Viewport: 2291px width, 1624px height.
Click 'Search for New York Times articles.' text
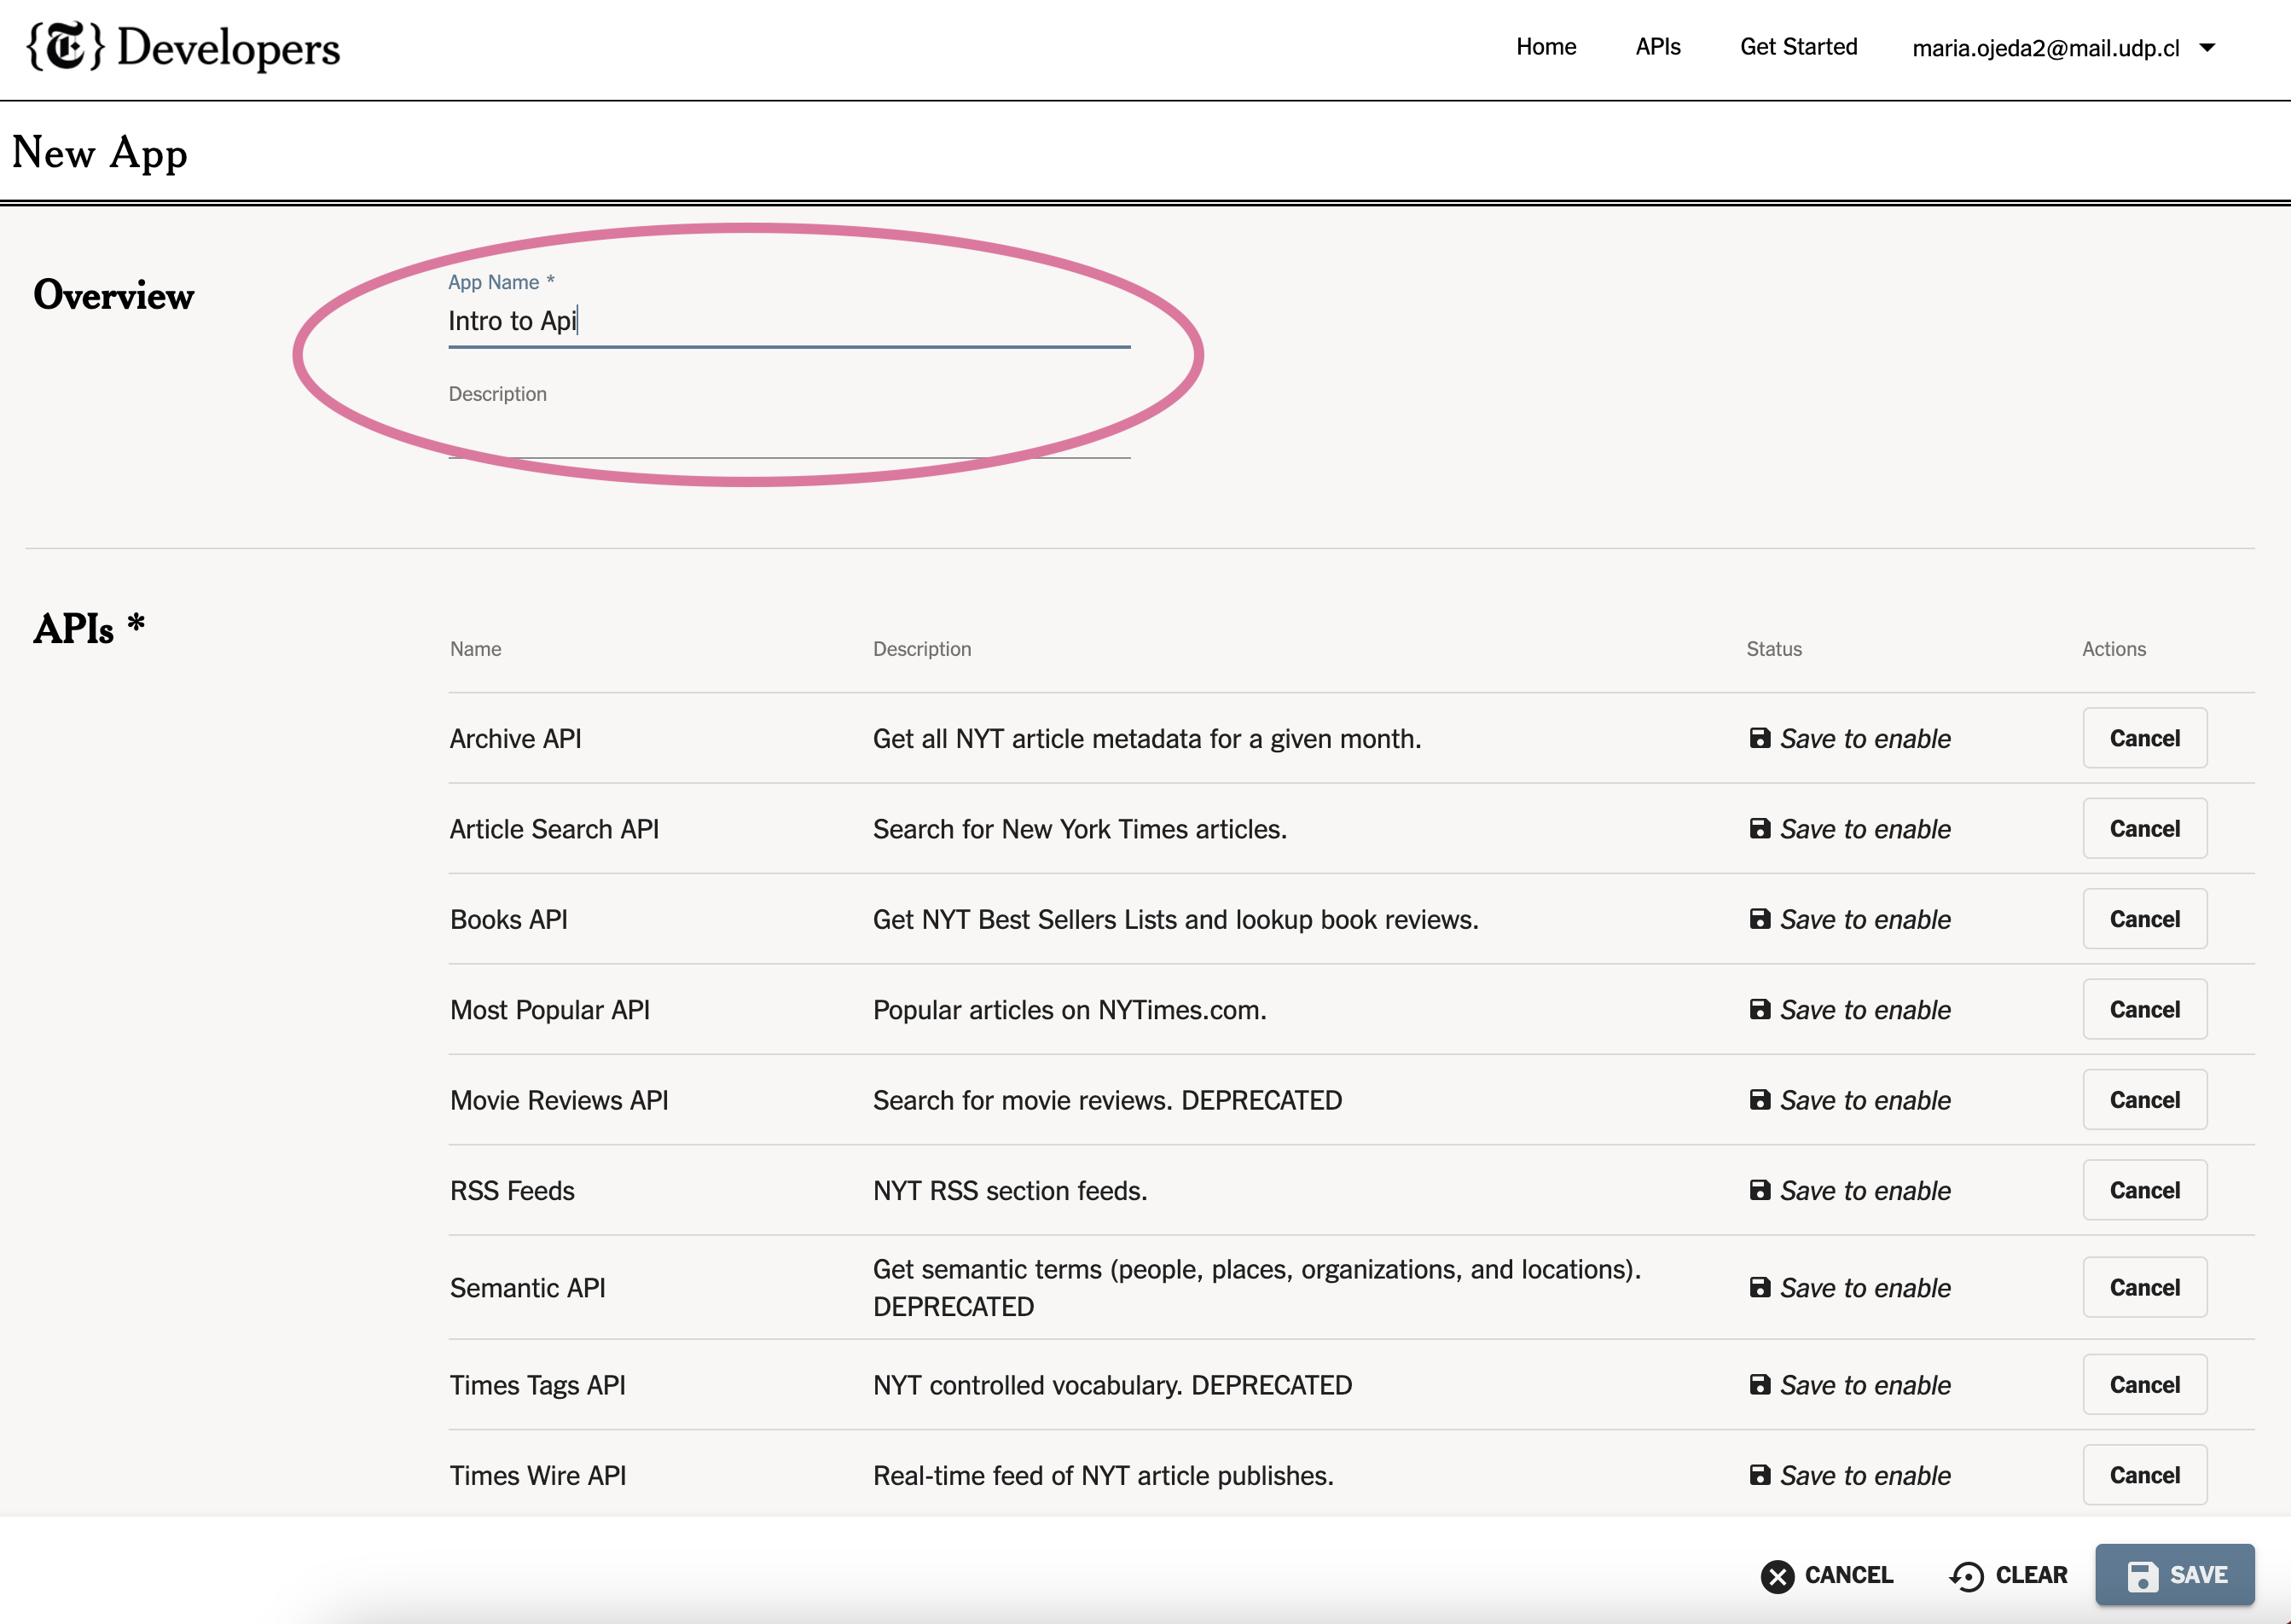click(1079, 828)
